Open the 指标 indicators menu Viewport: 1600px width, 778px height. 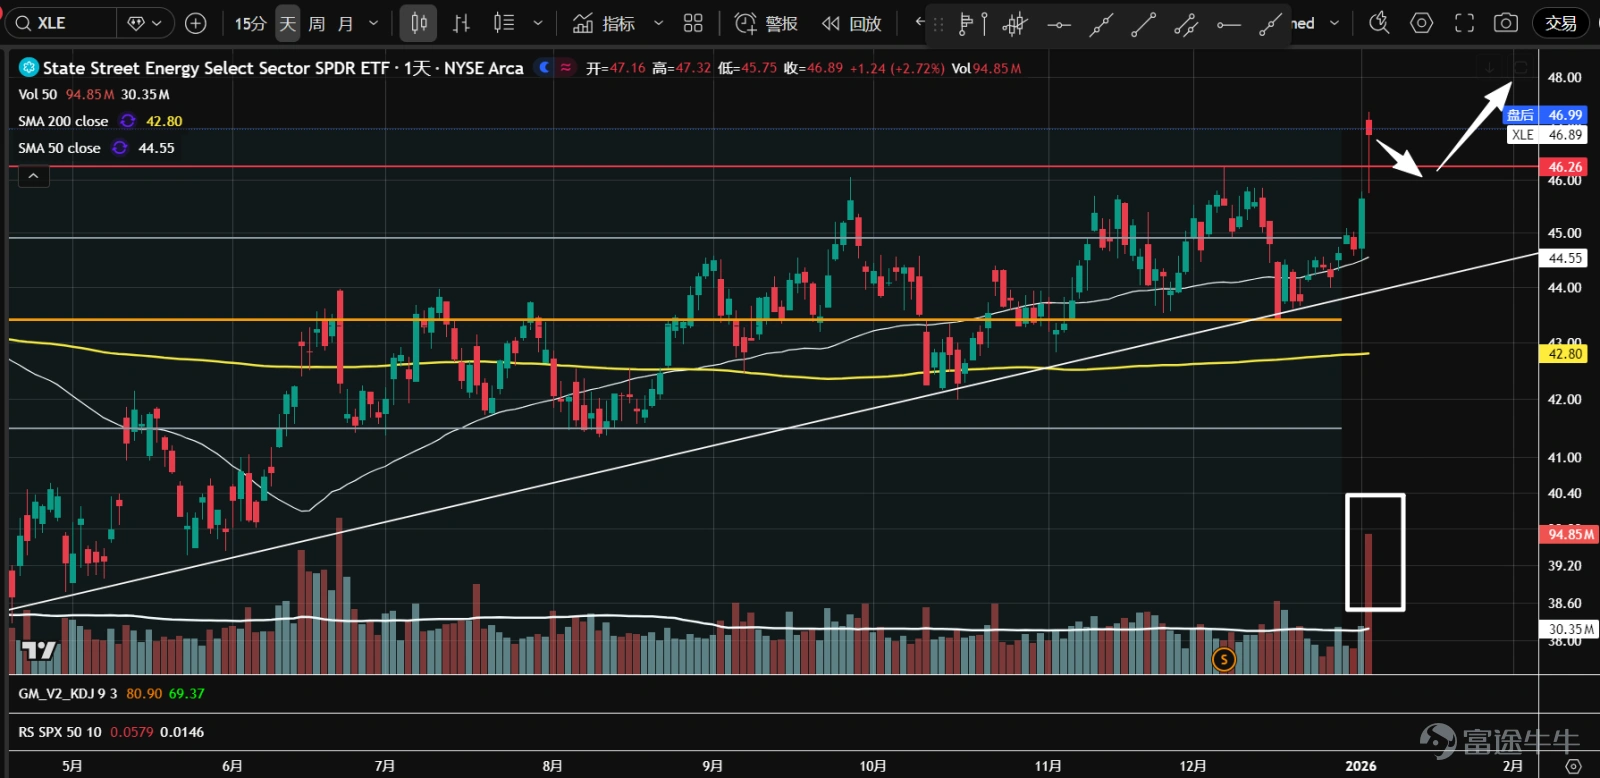[604, 23]
